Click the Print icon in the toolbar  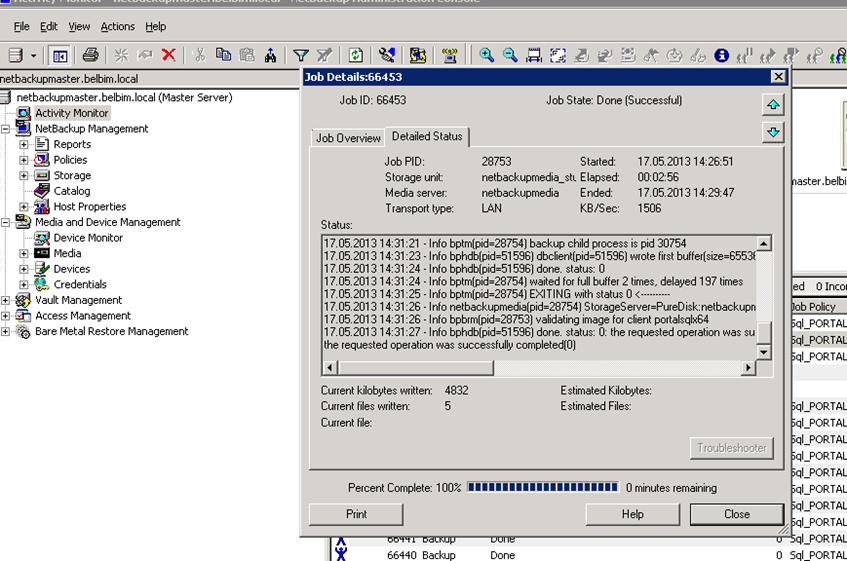click(91, 55)
